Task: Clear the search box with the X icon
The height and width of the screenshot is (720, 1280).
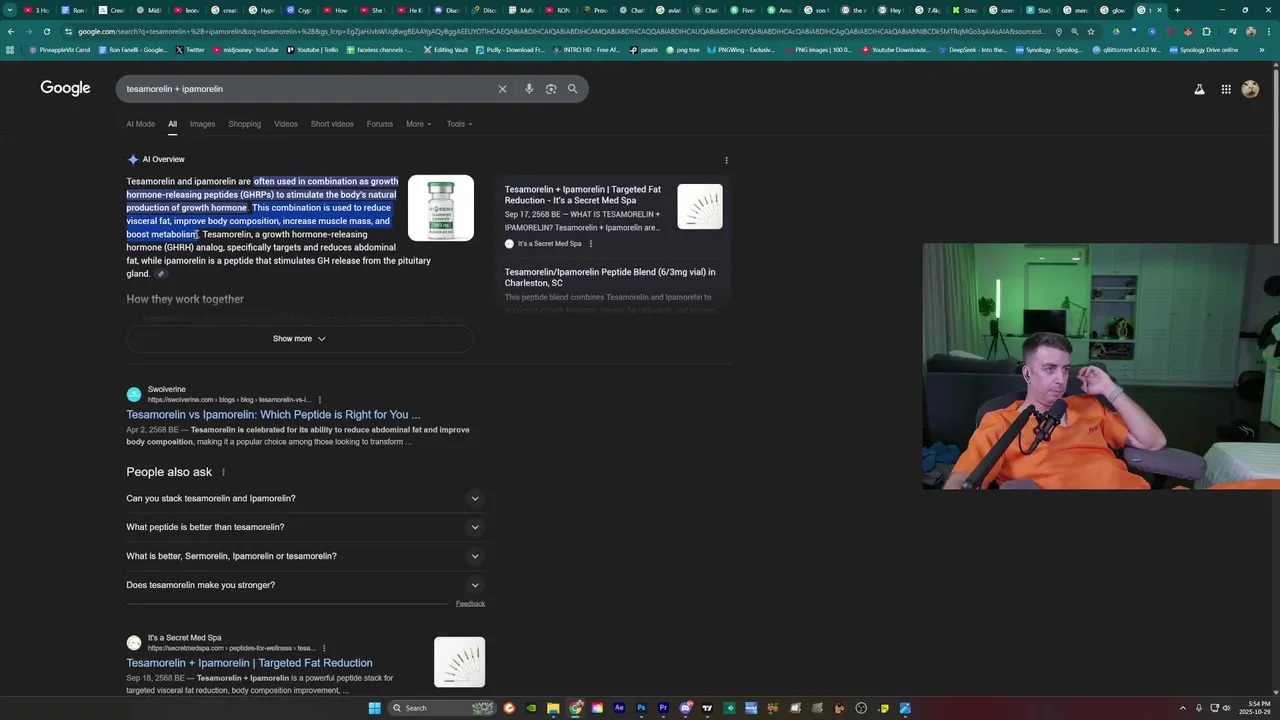Action: coord(503,89)
